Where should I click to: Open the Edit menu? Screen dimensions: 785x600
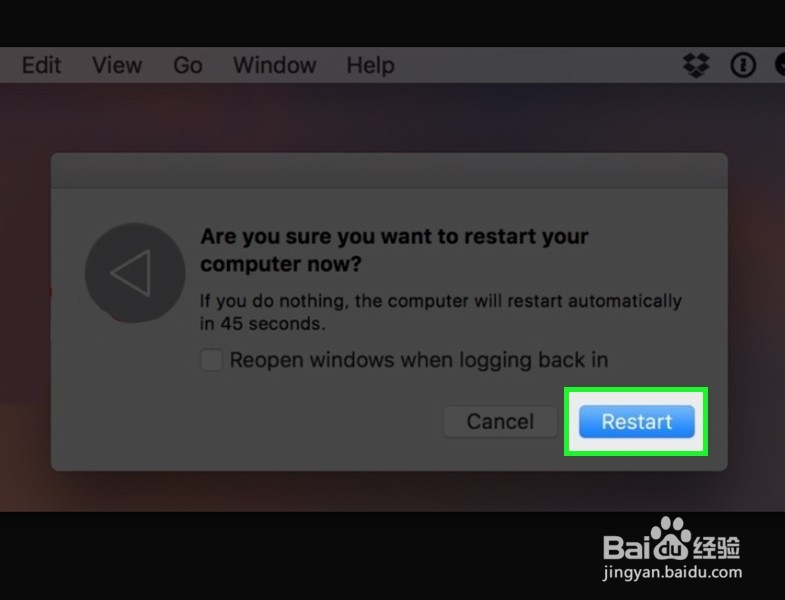click(41, 65)
